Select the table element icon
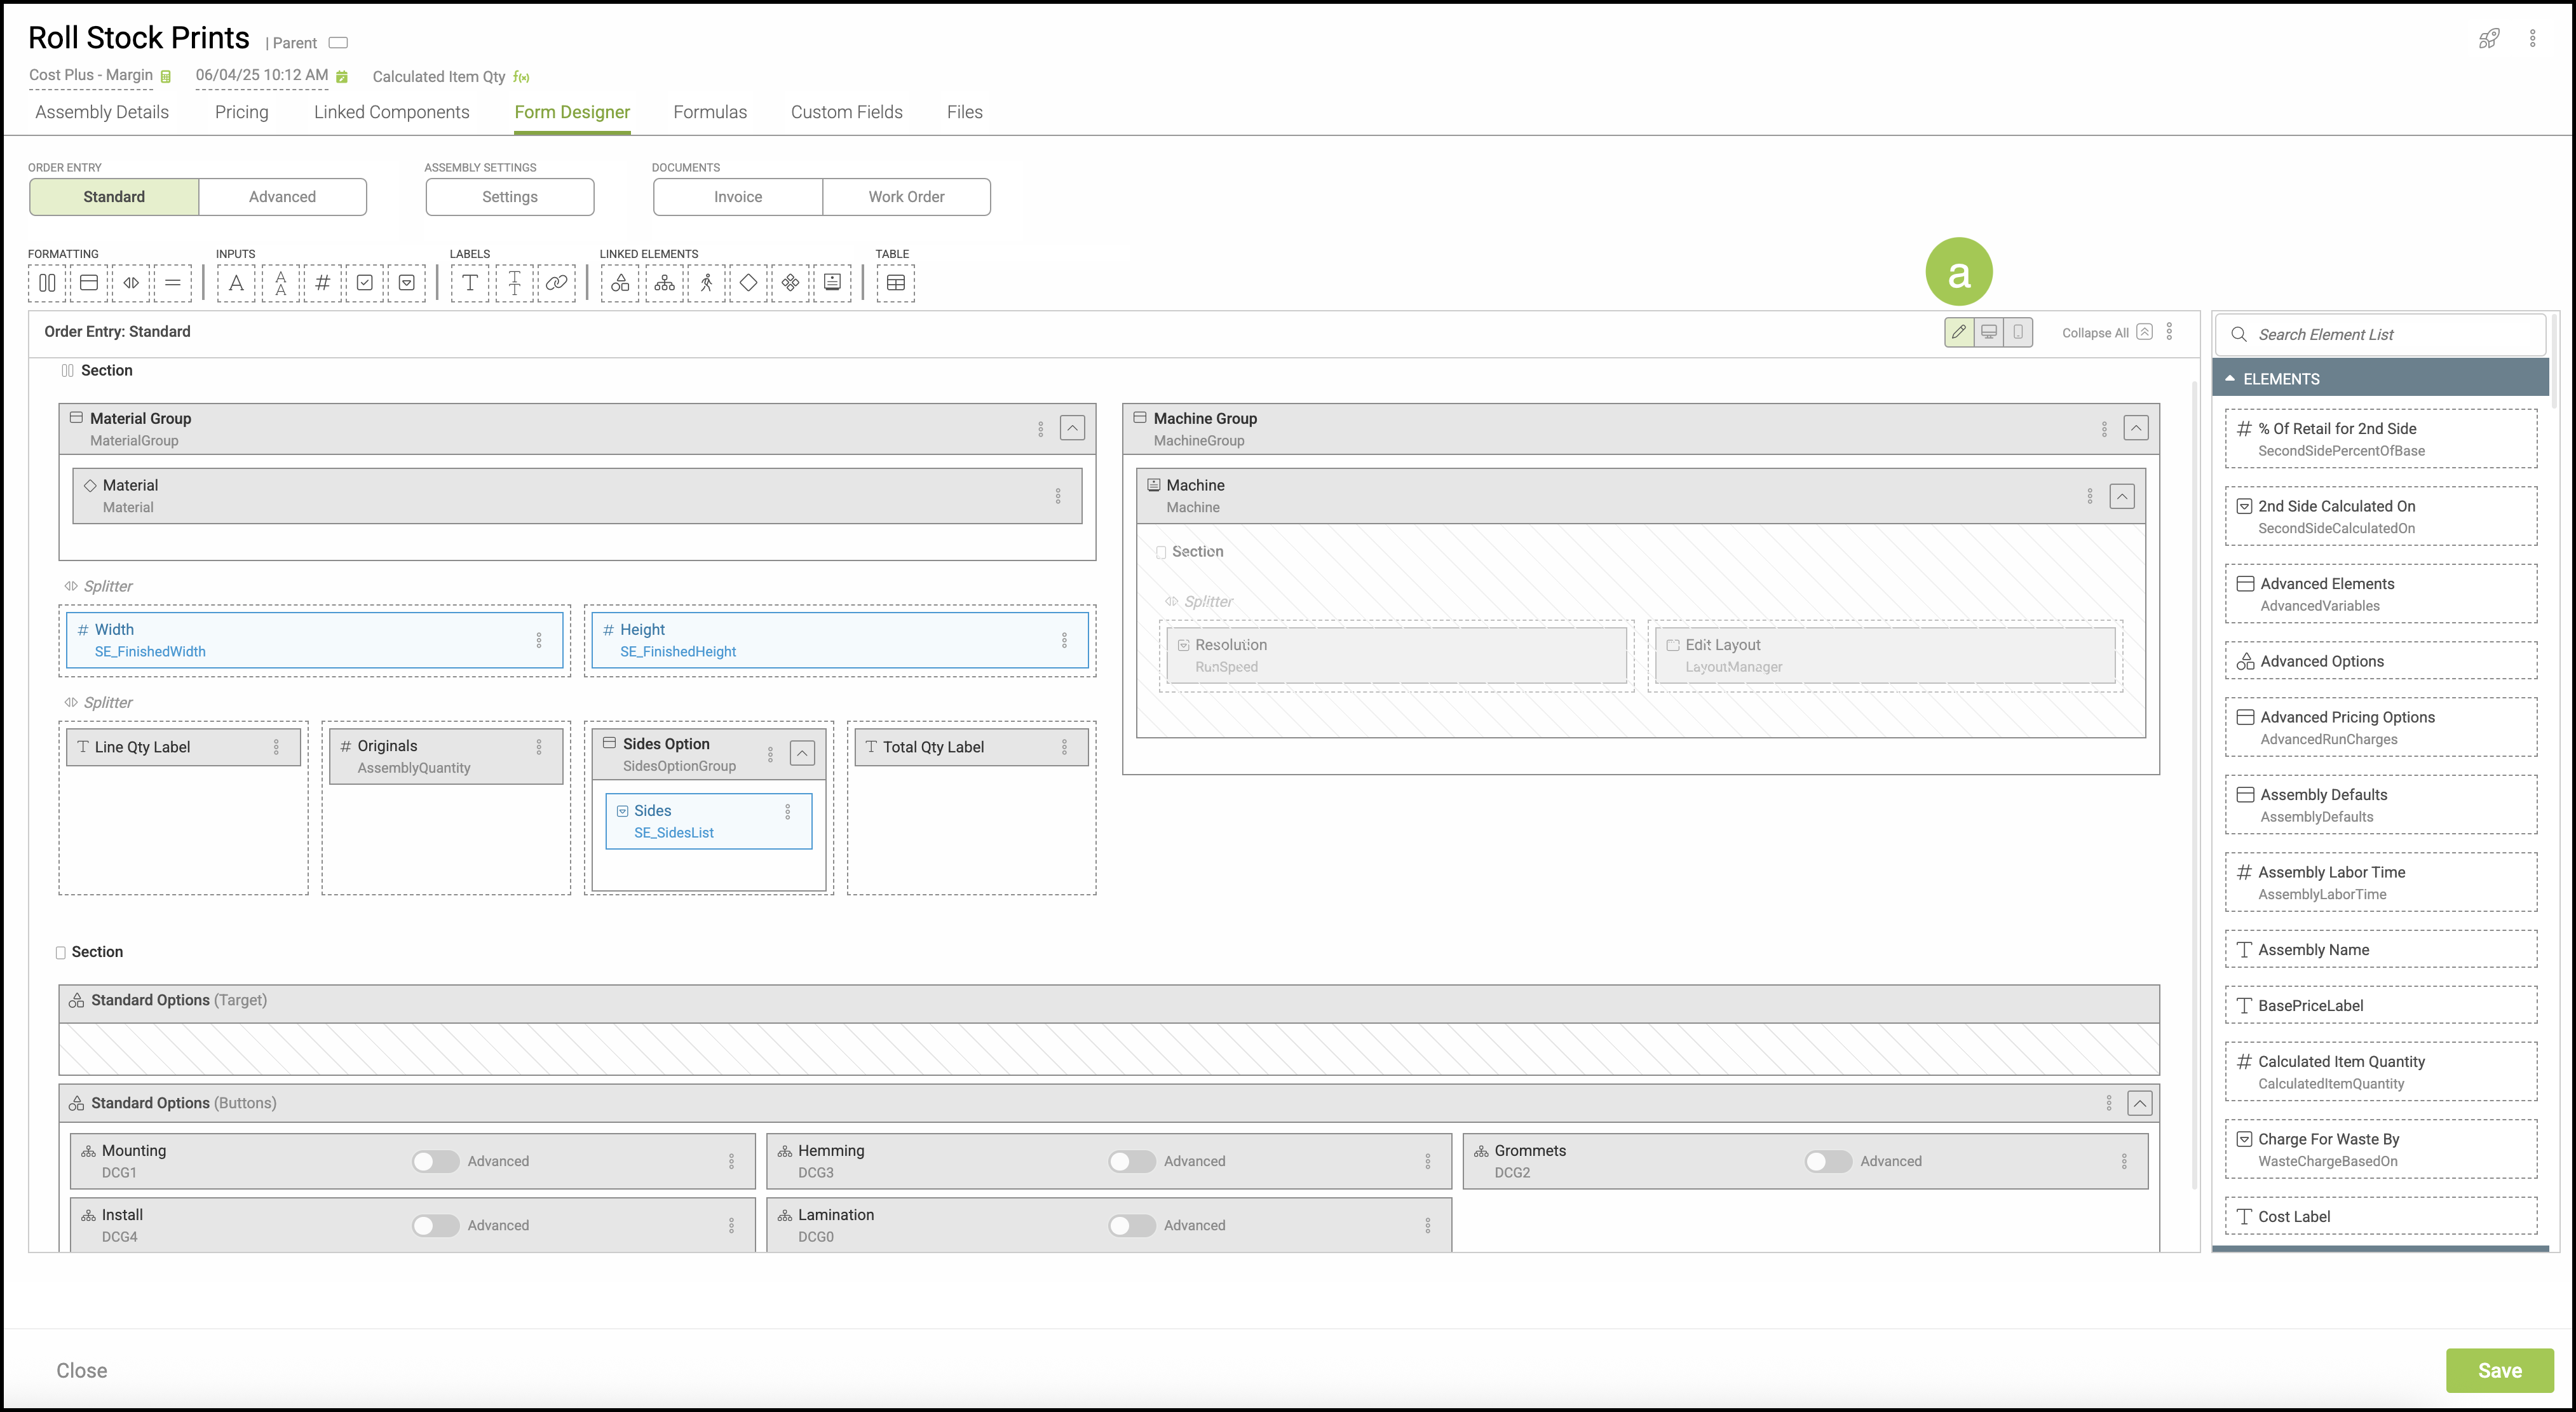2576x1412 pixels. tap(895, 283)
